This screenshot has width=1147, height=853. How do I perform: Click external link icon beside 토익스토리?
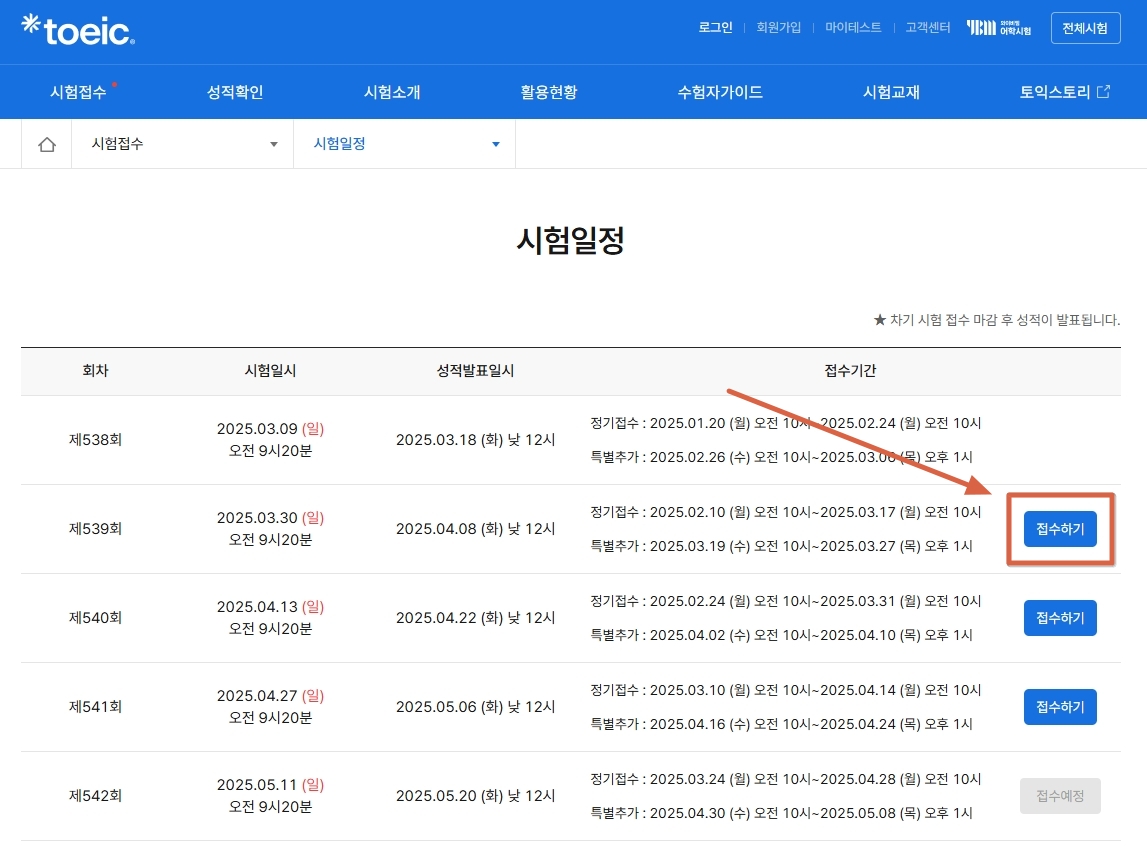[1103, 91]
